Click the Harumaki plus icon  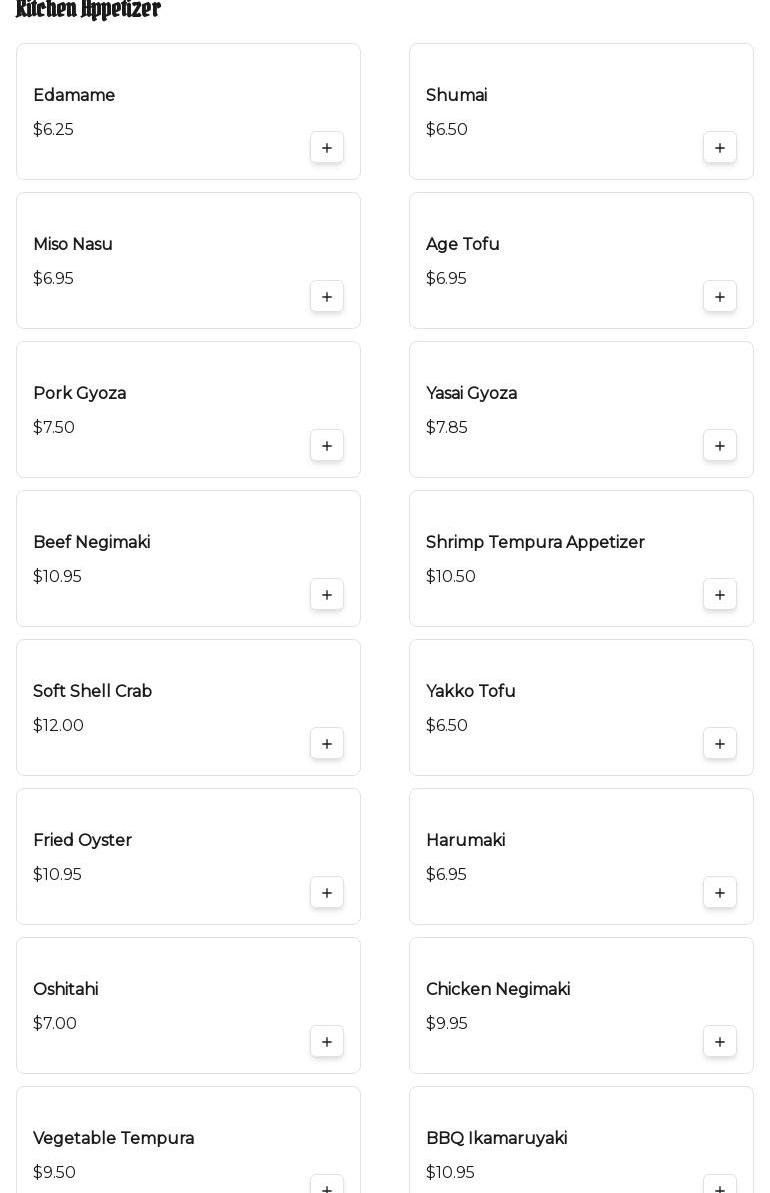[x=720, y=893]
